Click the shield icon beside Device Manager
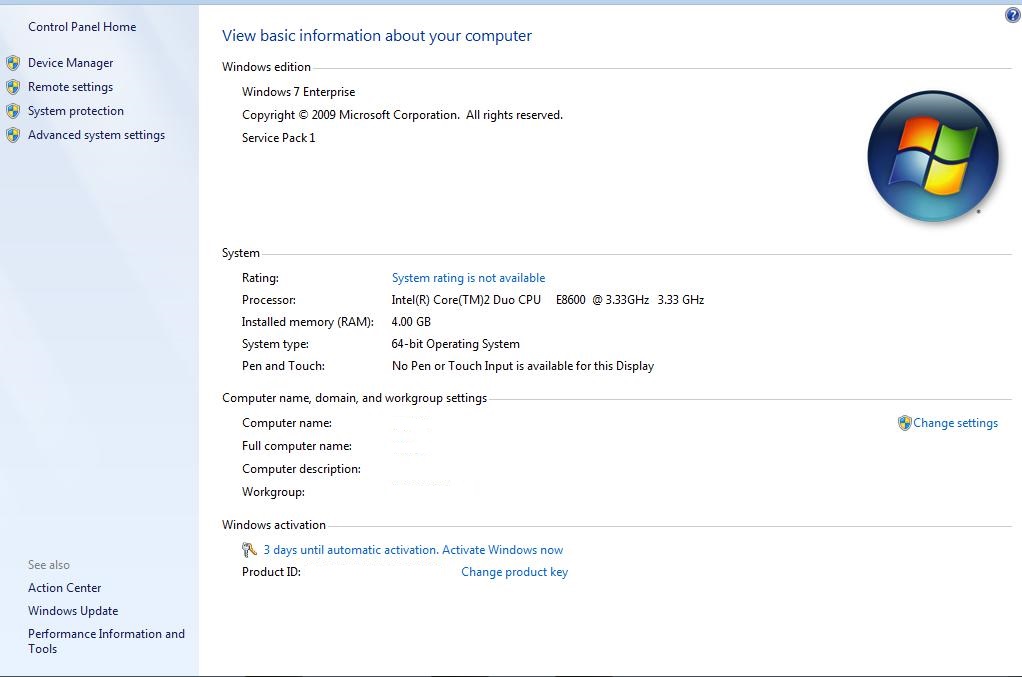This screenshot has width=1022, height=677. coord(13,63)
